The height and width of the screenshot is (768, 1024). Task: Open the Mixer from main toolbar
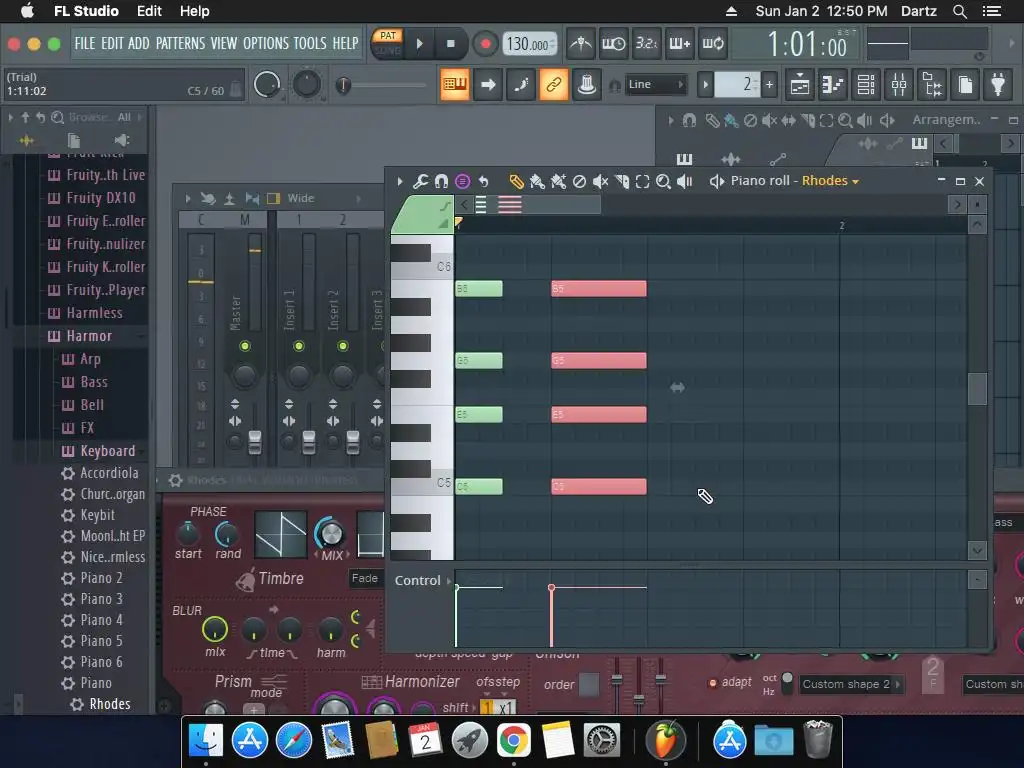[x=899, y=84]
